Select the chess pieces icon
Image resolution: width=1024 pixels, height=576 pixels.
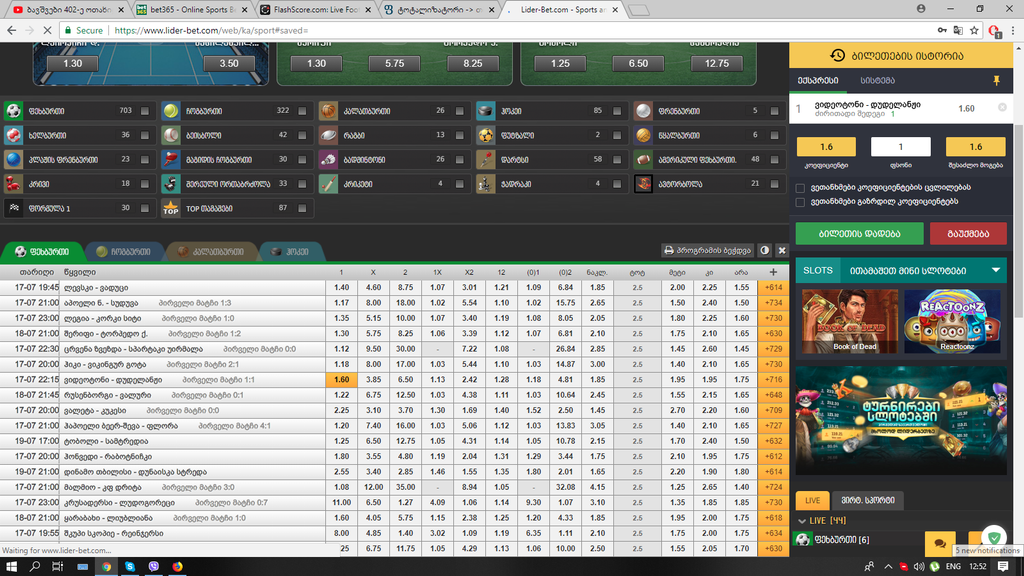[485, 184]
